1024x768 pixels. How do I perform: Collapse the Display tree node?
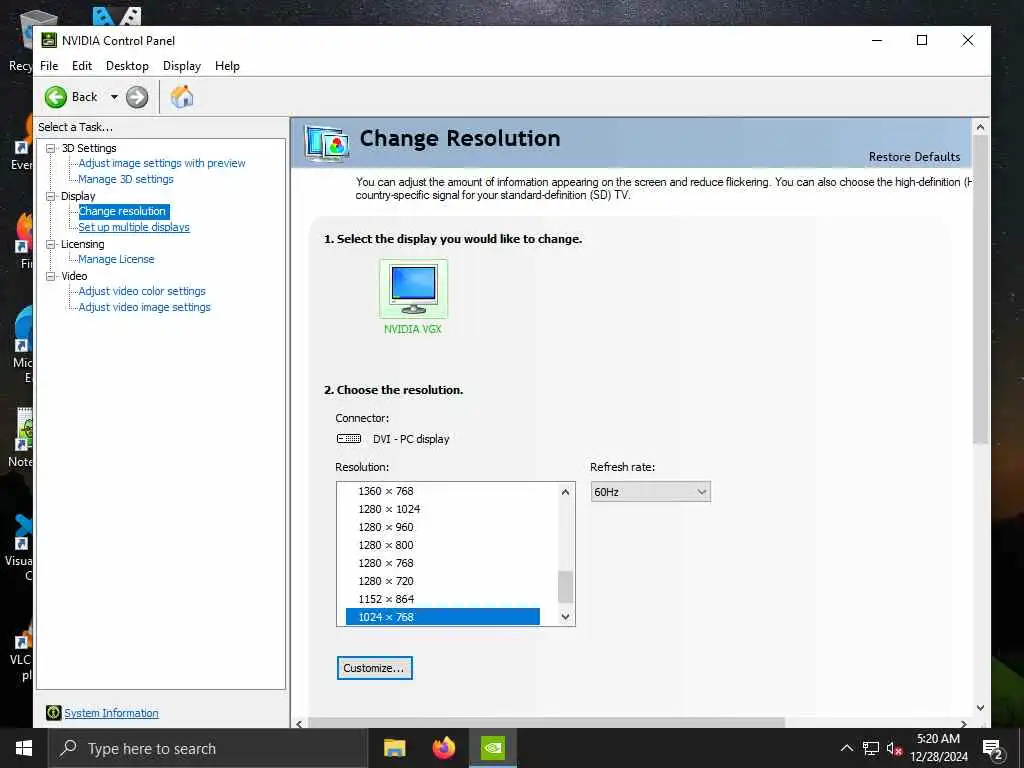tap(50, 196)
